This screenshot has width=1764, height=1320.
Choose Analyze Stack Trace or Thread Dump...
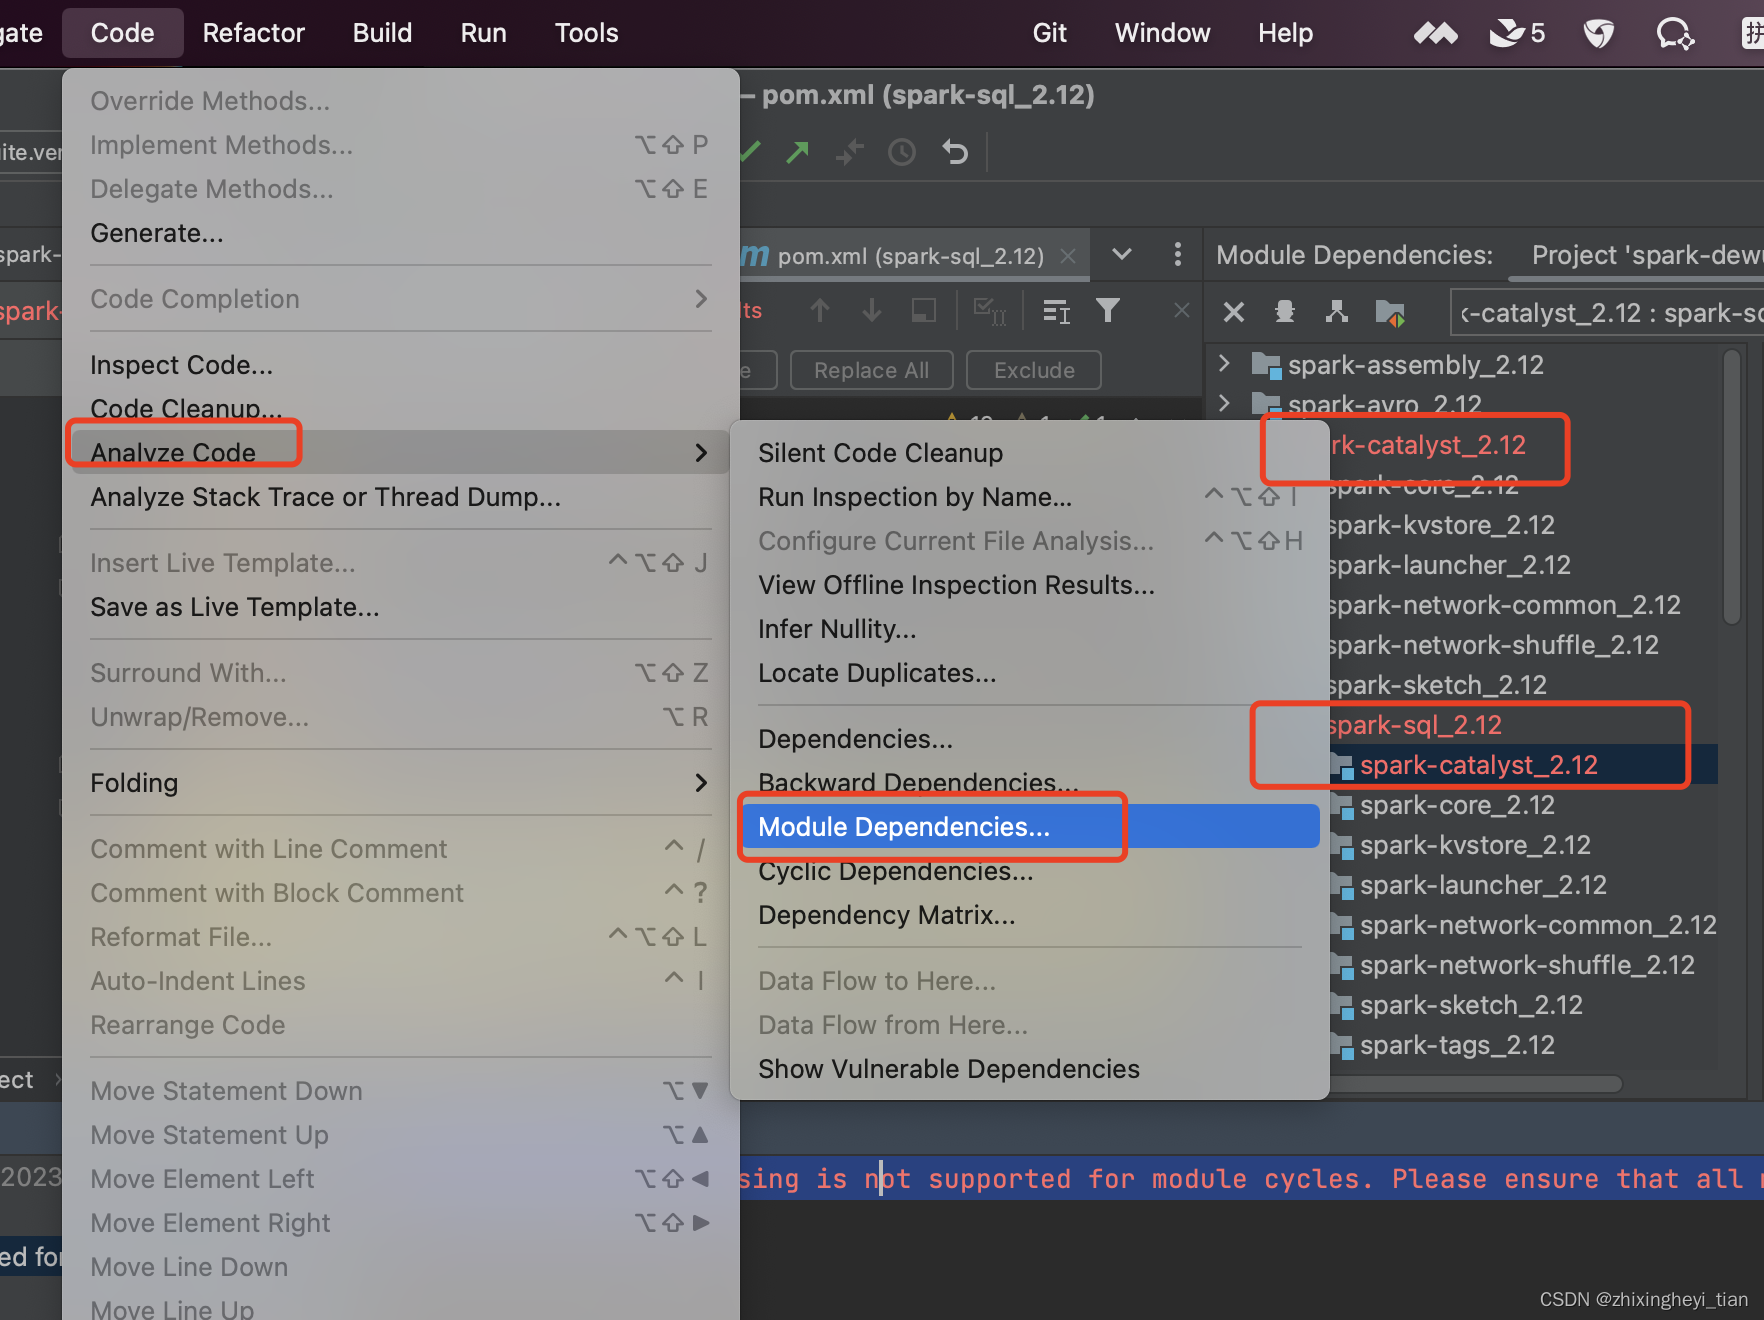point(400,497)
